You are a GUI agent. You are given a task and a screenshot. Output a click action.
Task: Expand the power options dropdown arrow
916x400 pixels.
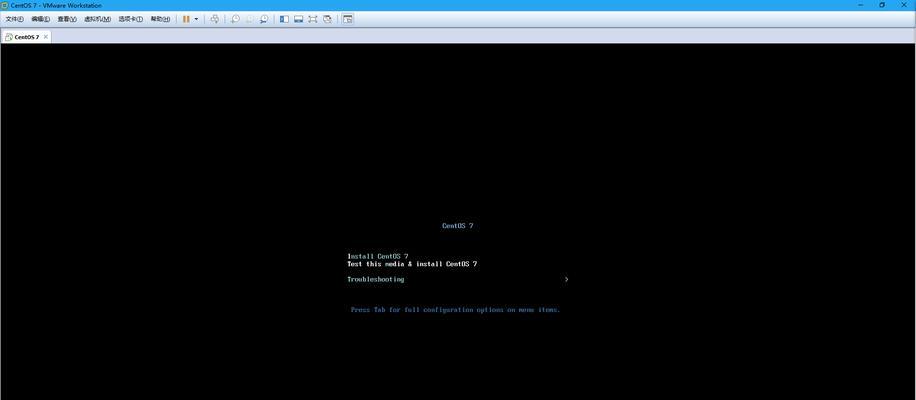click(x=196, y=19)
